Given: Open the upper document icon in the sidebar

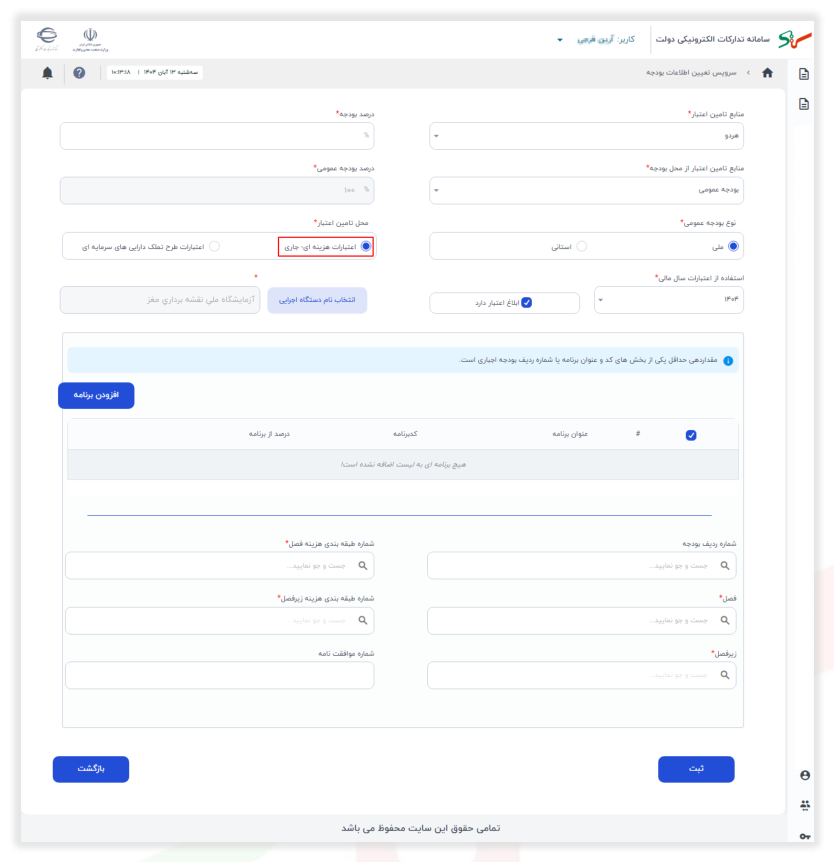Looking at the screenshot, I should pos(804,74).
